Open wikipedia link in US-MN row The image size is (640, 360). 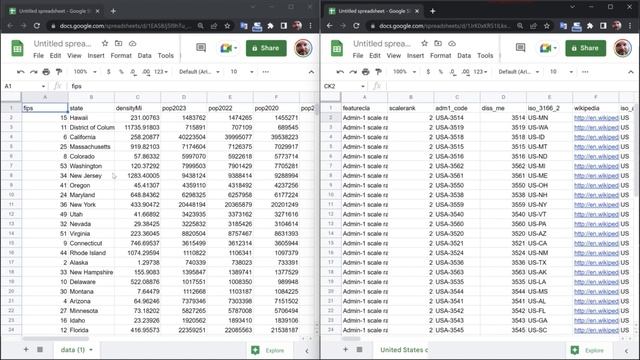[596, 118]
